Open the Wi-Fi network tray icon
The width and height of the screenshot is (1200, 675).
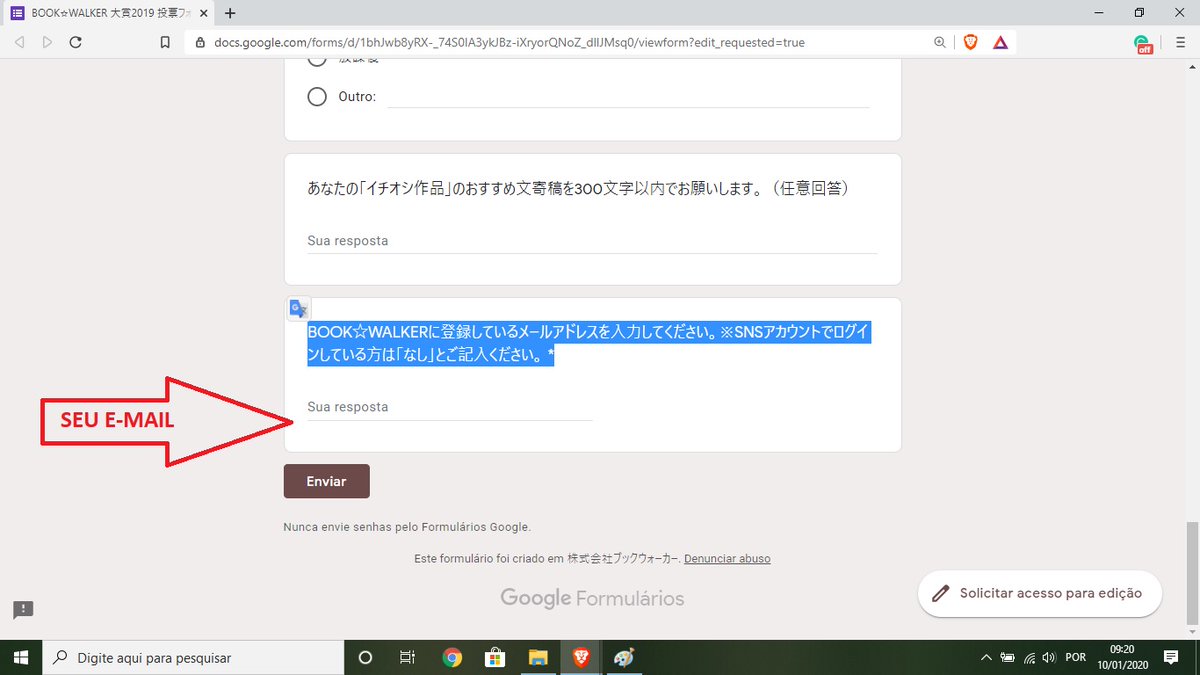point(1029,657)
